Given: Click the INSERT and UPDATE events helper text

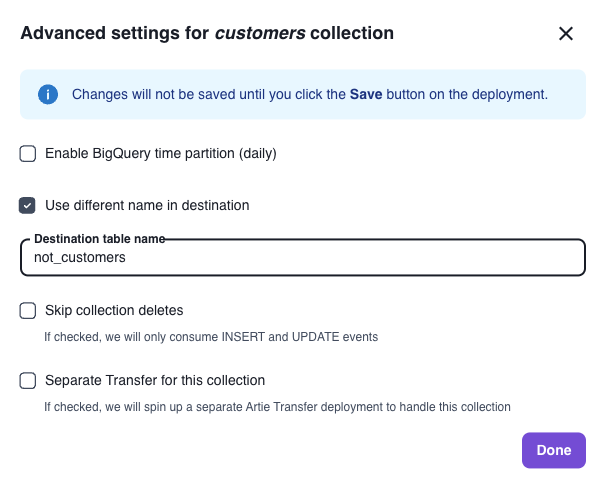Looking at the screenshot, I should coord(211,337).
